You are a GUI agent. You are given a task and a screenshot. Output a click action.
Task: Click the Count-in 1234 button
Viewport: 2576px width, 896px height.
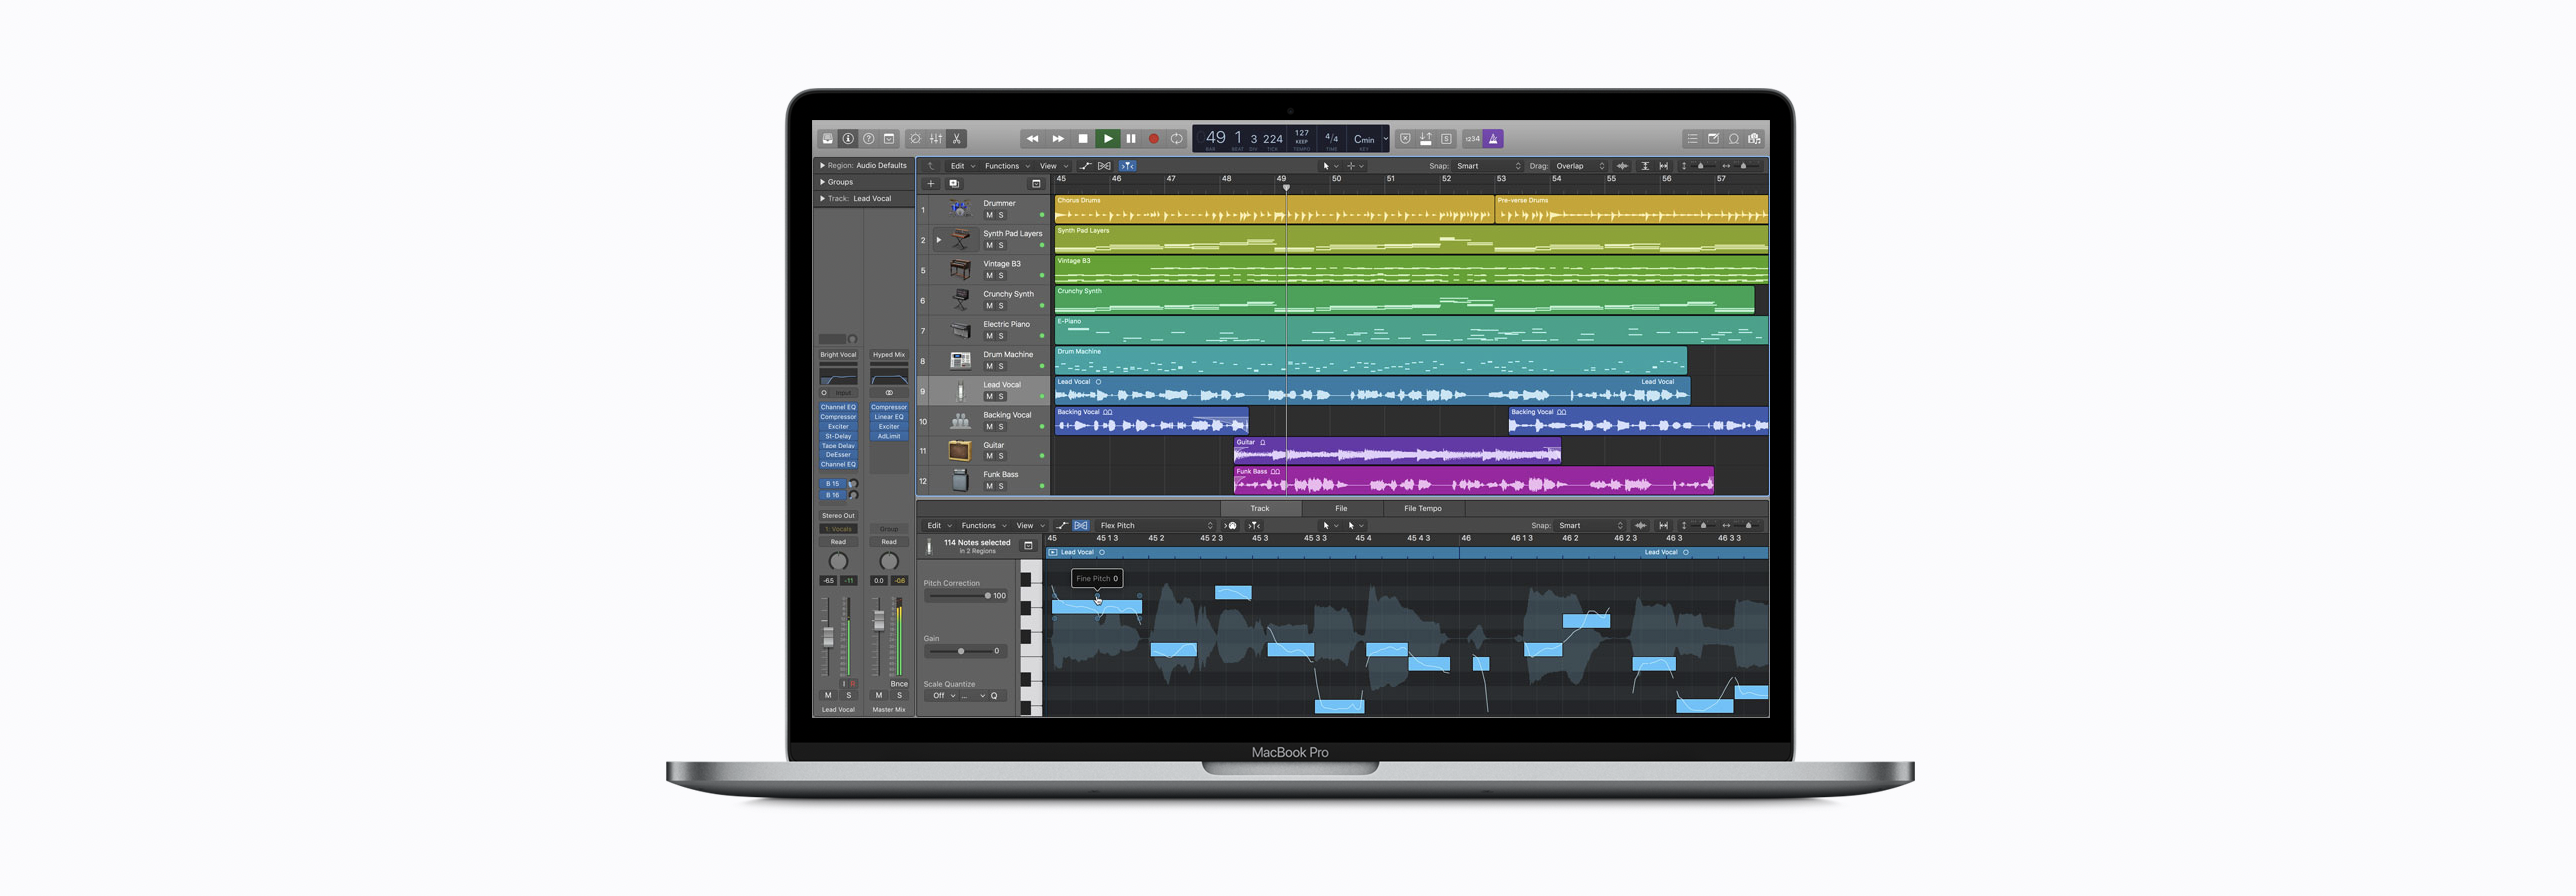point(1471,139)
